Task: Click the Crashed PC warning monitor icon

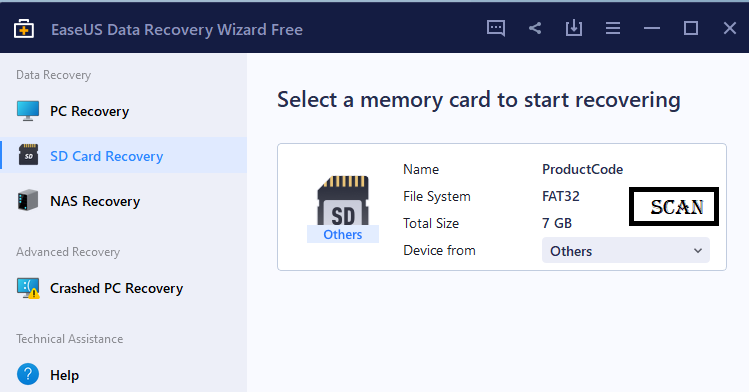Action: pyautogui.click(x=28, y=288)
